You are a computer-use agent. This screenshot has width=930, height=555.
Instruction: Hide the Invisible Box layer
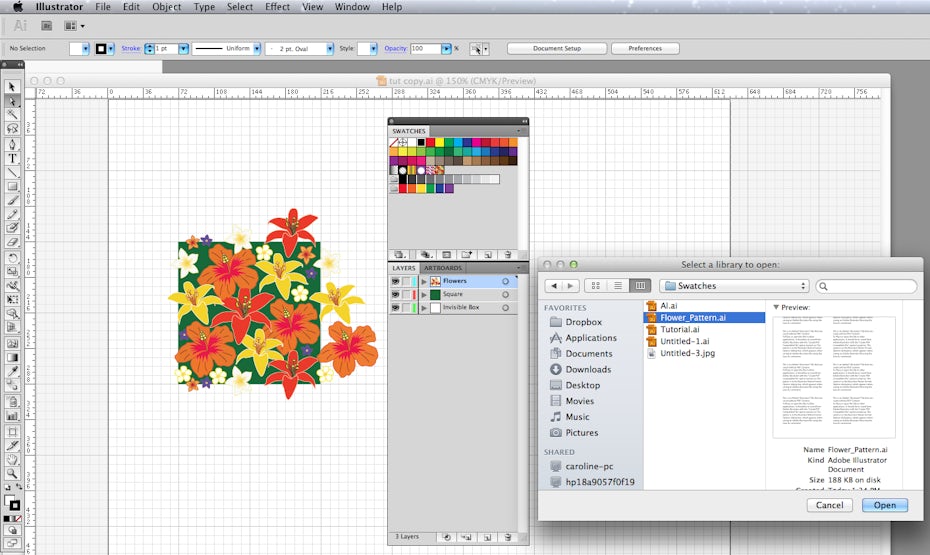click(x=395, y=307)
